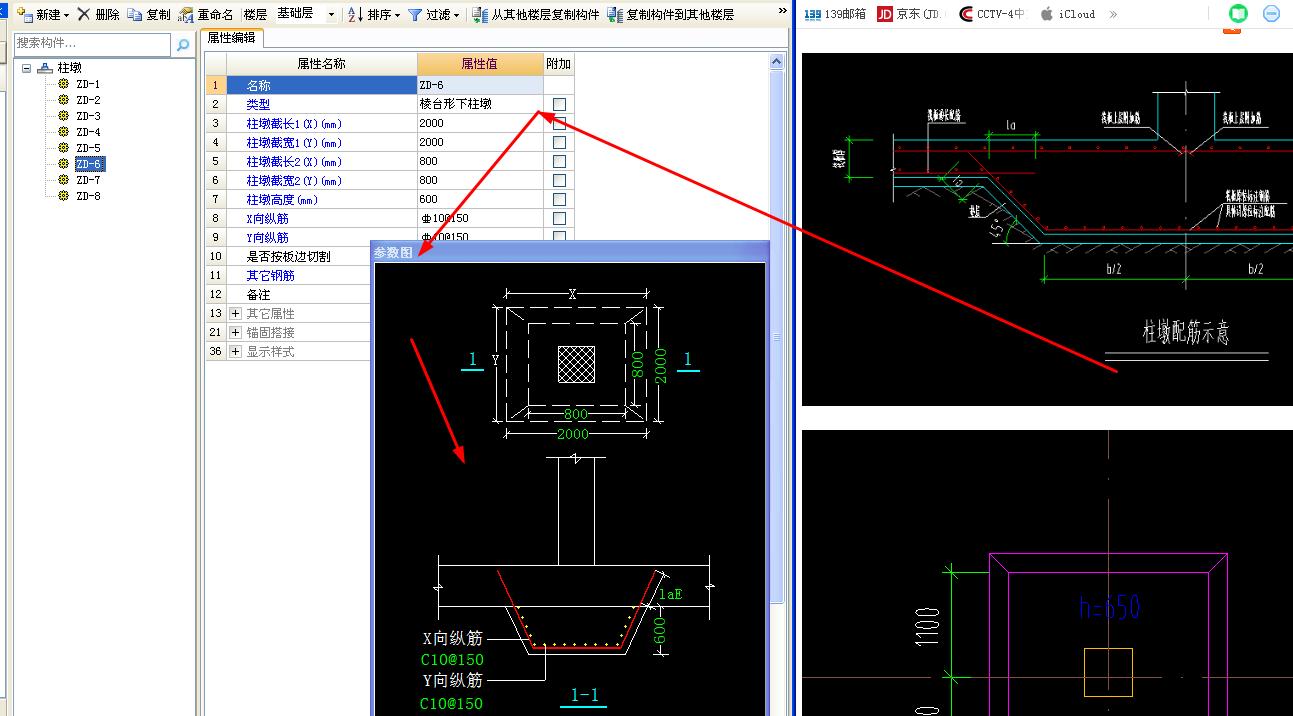Select ZD-6 in component tree
This screenshot has width=1293, height=716.
89,164
